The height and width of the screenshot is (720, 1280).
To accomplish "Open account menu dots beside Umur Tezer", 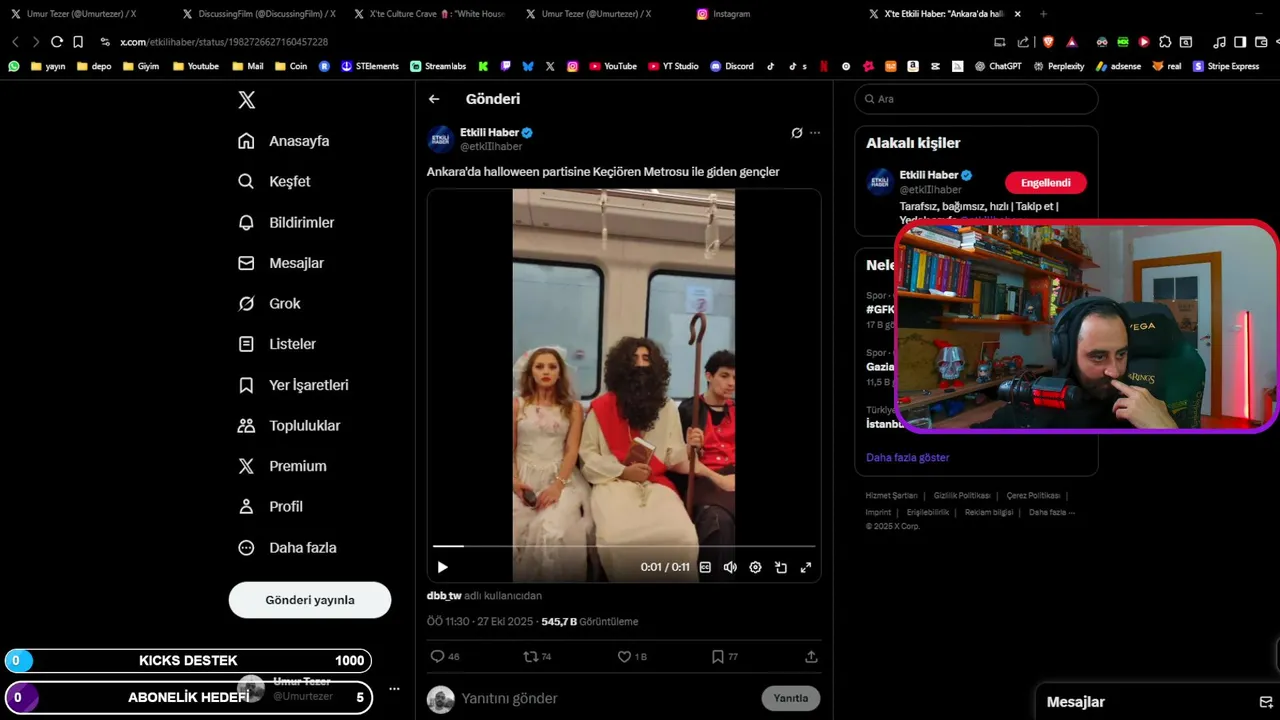I will [x=394, y=689].
